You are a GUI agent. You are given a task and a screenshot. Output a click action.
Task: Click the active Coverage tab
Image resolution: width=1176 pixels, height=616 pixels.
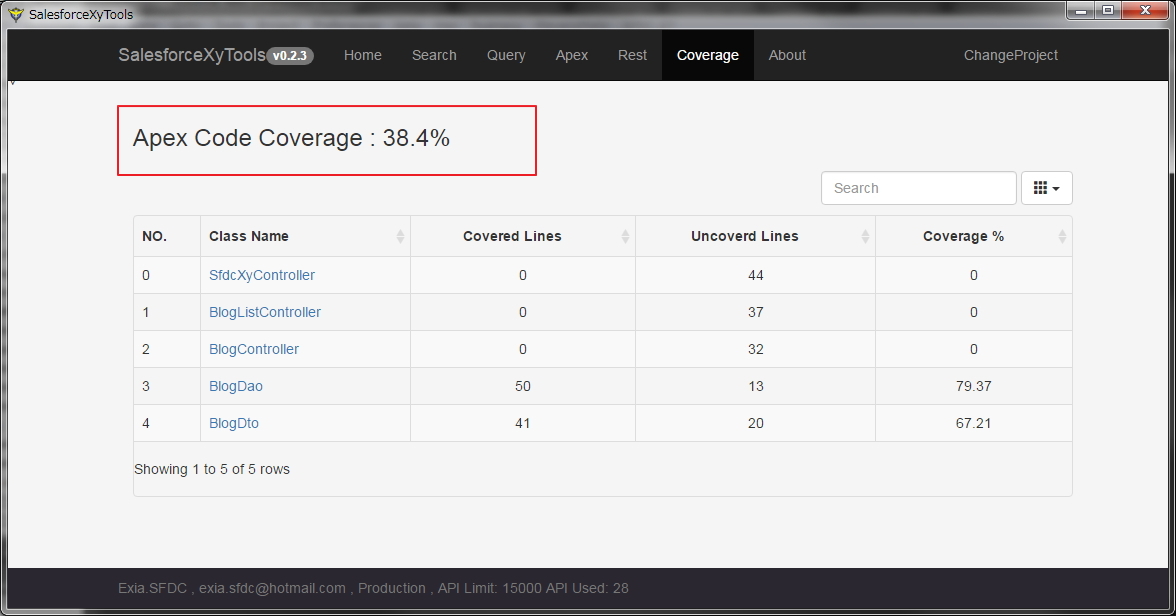pyautogui.click(x=708, y=56)
